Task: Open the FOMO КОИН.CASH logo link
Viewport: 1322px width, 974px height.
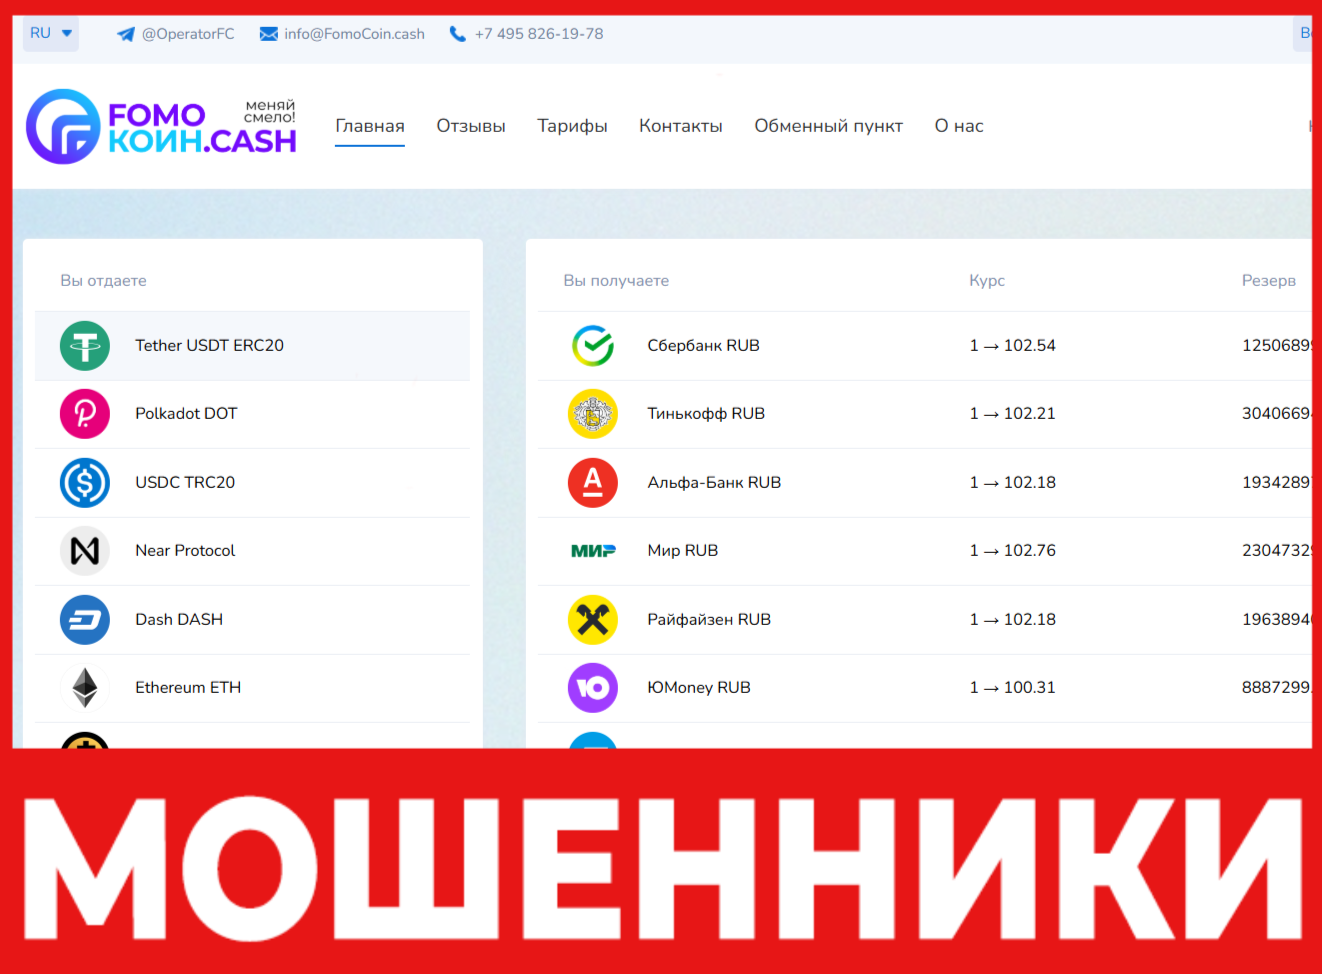Action: (160, 126)
